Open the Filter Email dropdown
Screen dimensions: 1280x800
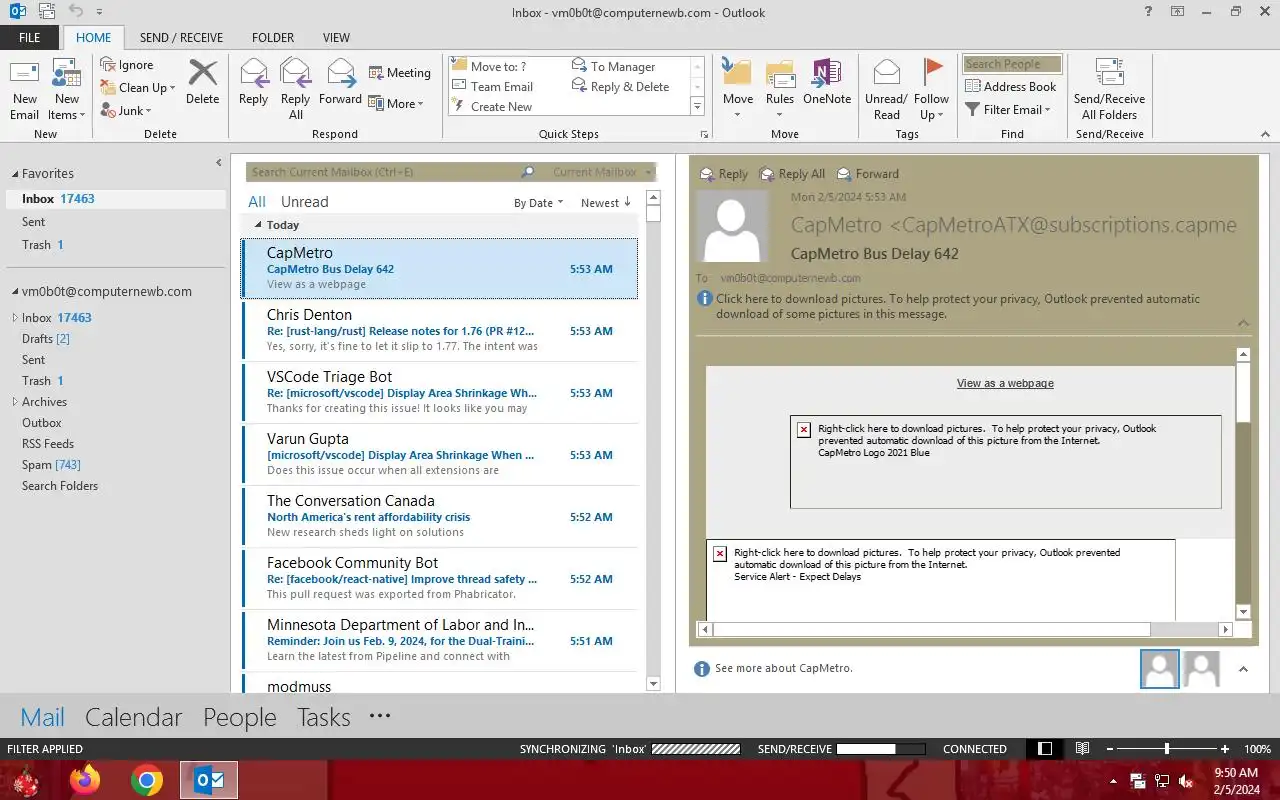click(1008, 110)
